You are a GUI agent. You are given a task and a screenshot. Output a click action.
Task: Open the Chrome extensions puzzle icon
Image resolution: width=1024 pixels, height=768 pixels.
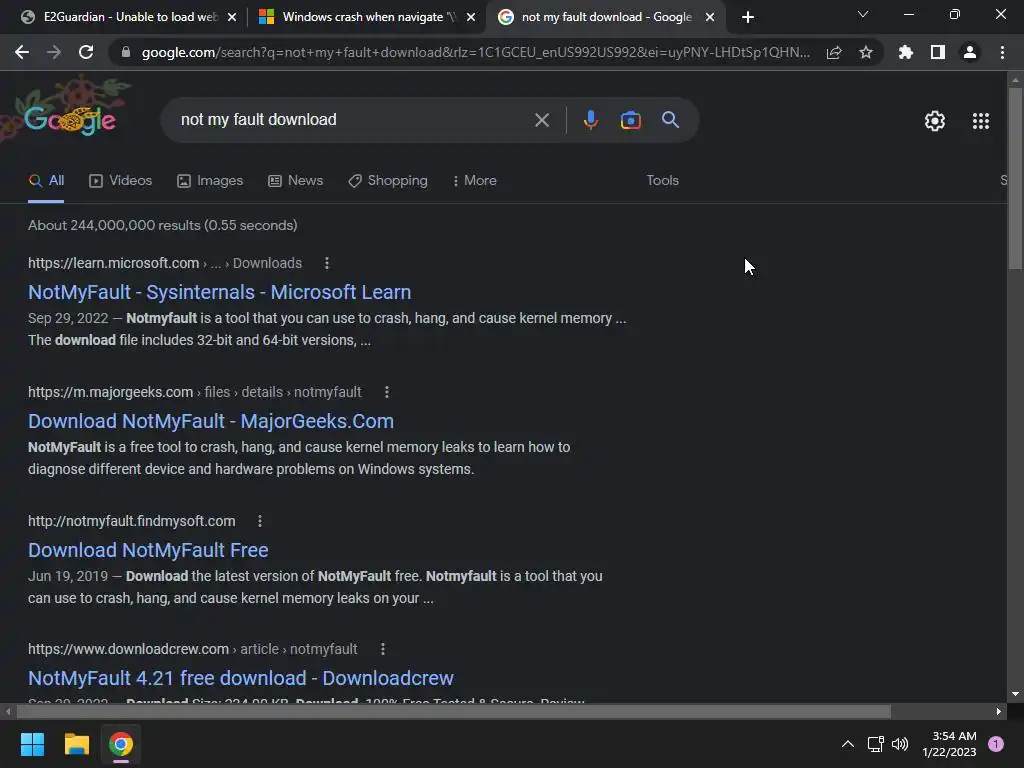pos(906,52)
